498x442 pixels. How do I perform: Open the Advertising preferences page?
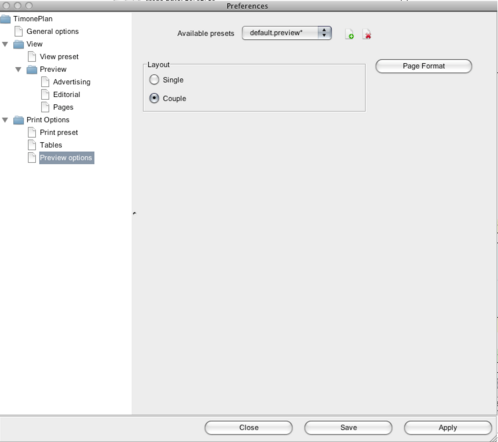(x=72, y=82)
